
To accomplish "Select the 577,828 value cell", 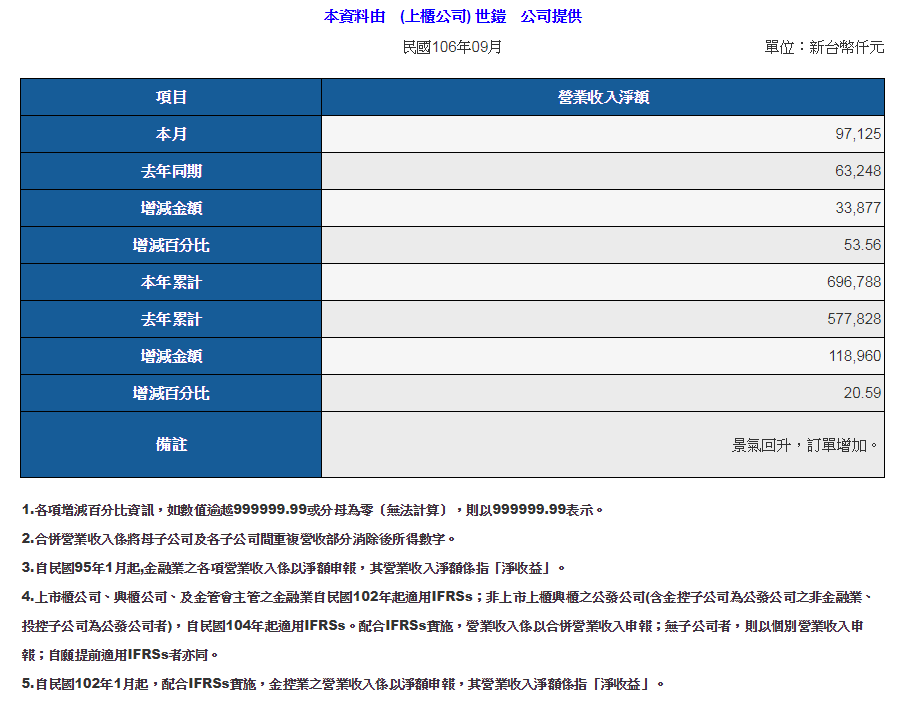I will pos(854,319).
